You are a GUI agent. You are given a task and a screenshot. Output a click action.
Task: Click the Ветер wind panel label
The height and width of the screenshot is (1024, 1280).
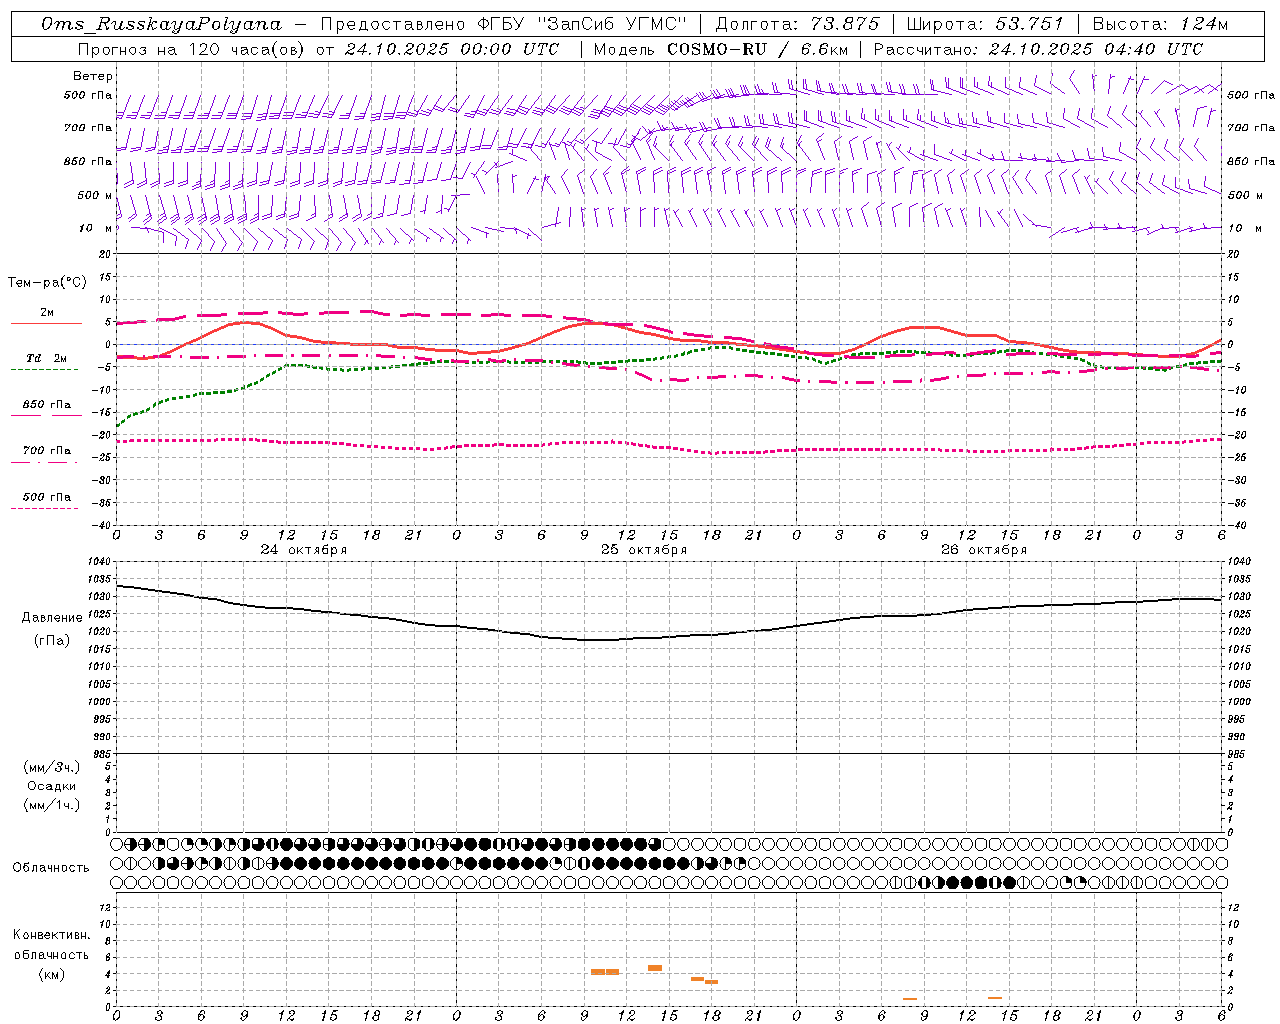[x=93, y=76]
